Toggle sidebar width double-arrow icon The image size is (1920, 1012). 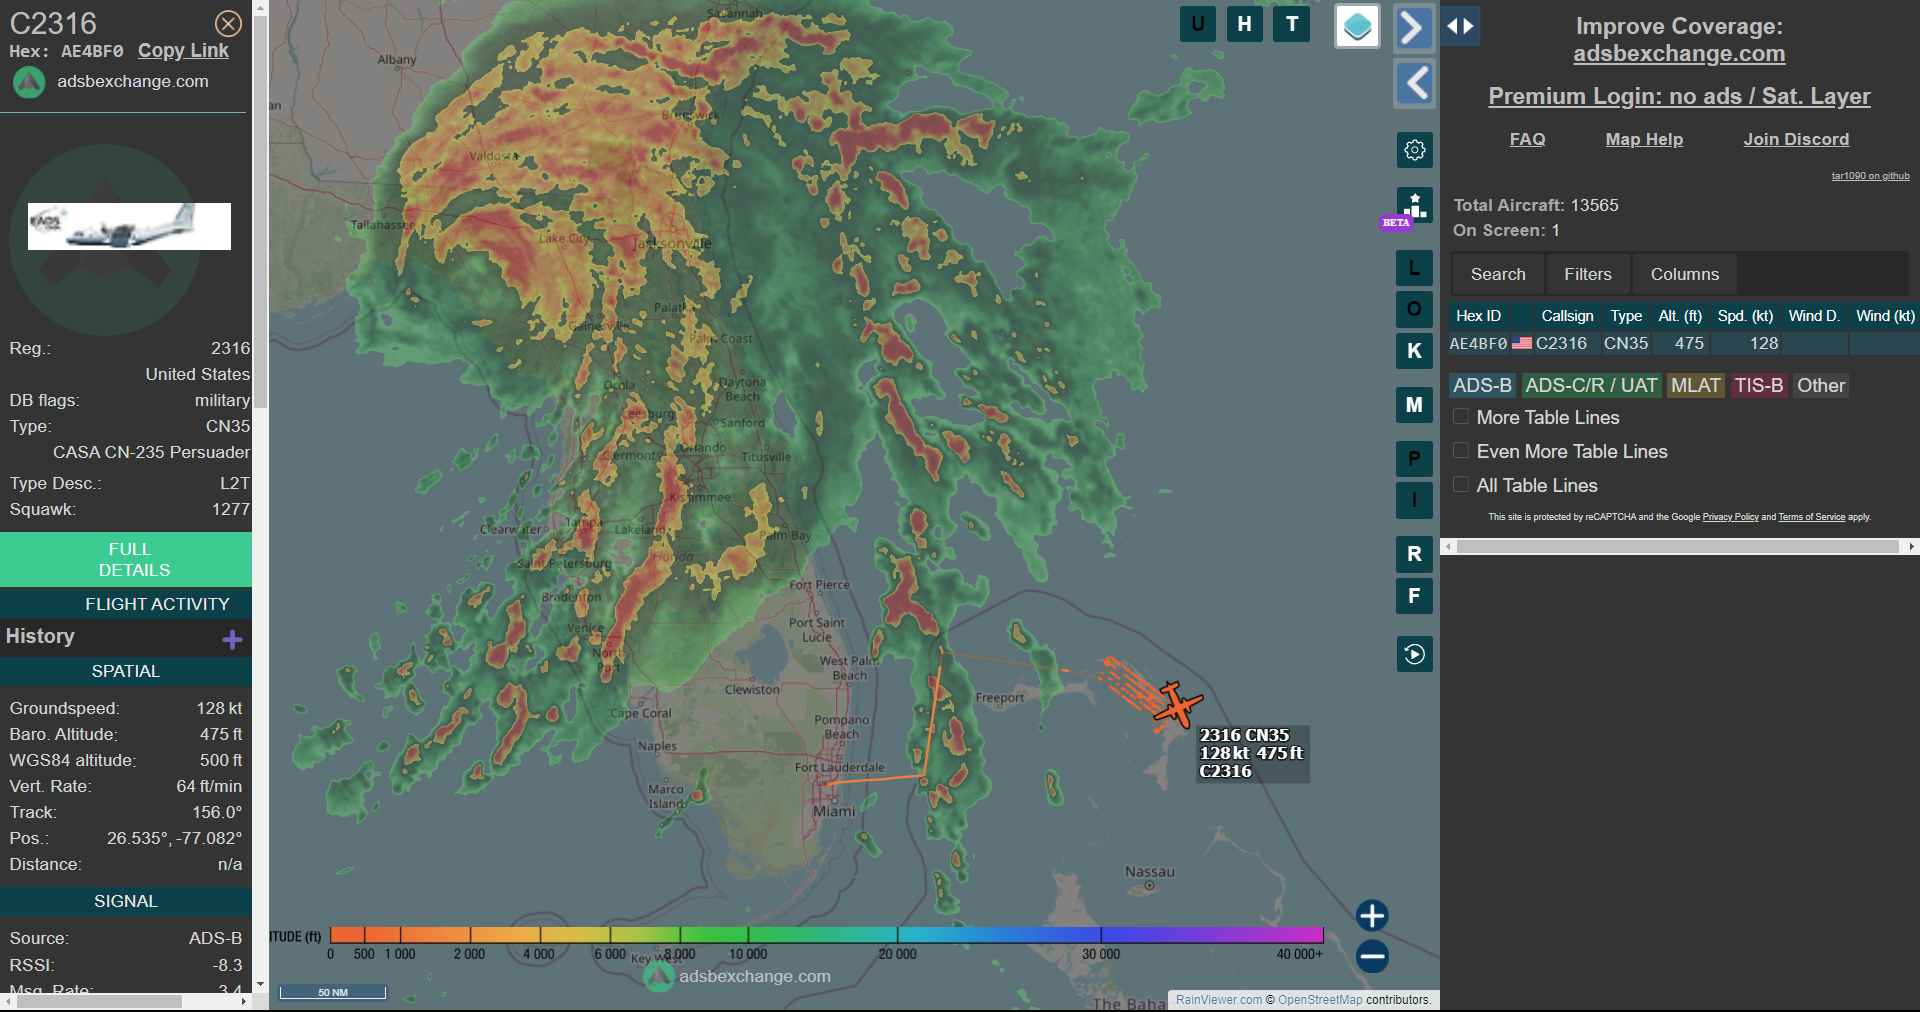pos(1460,26)
